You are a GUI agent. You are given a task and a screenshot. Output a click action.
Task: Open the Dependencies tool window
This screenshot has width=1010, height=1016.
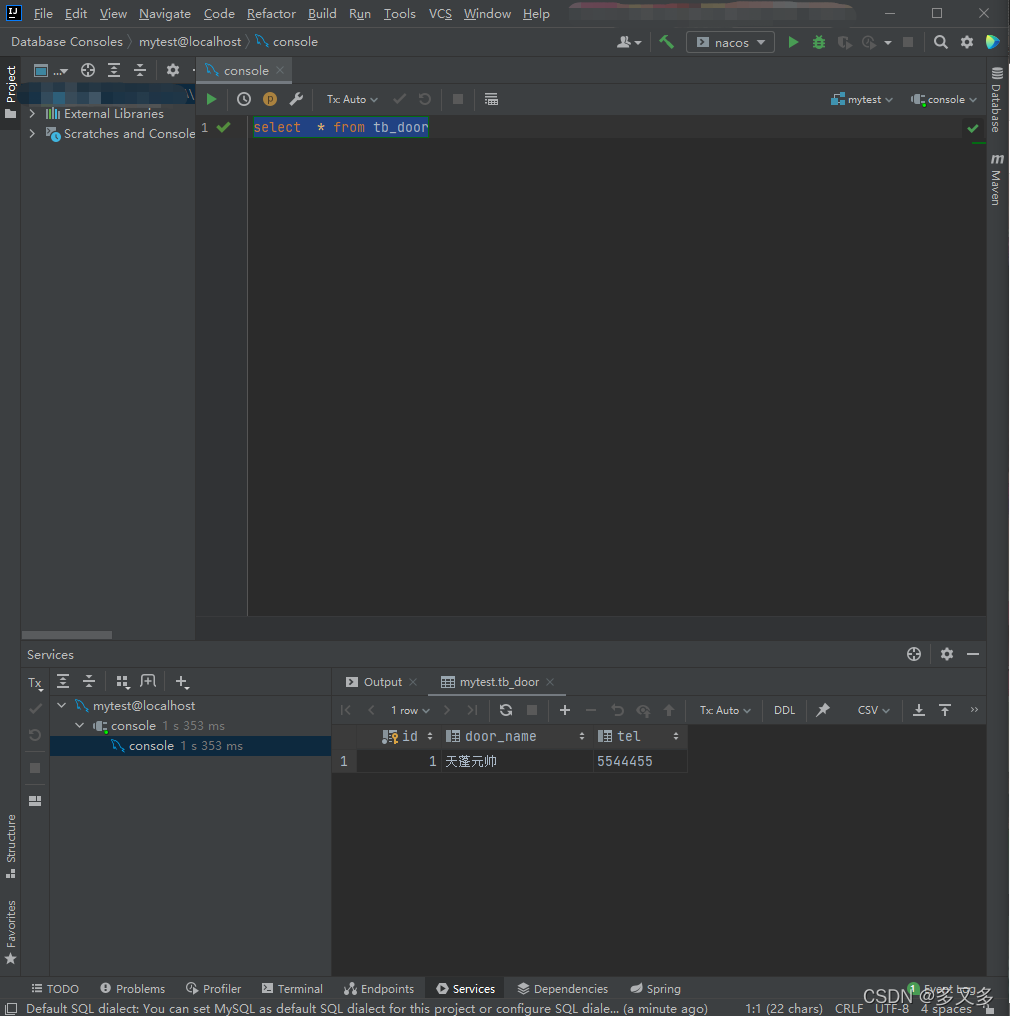[563, 988]
